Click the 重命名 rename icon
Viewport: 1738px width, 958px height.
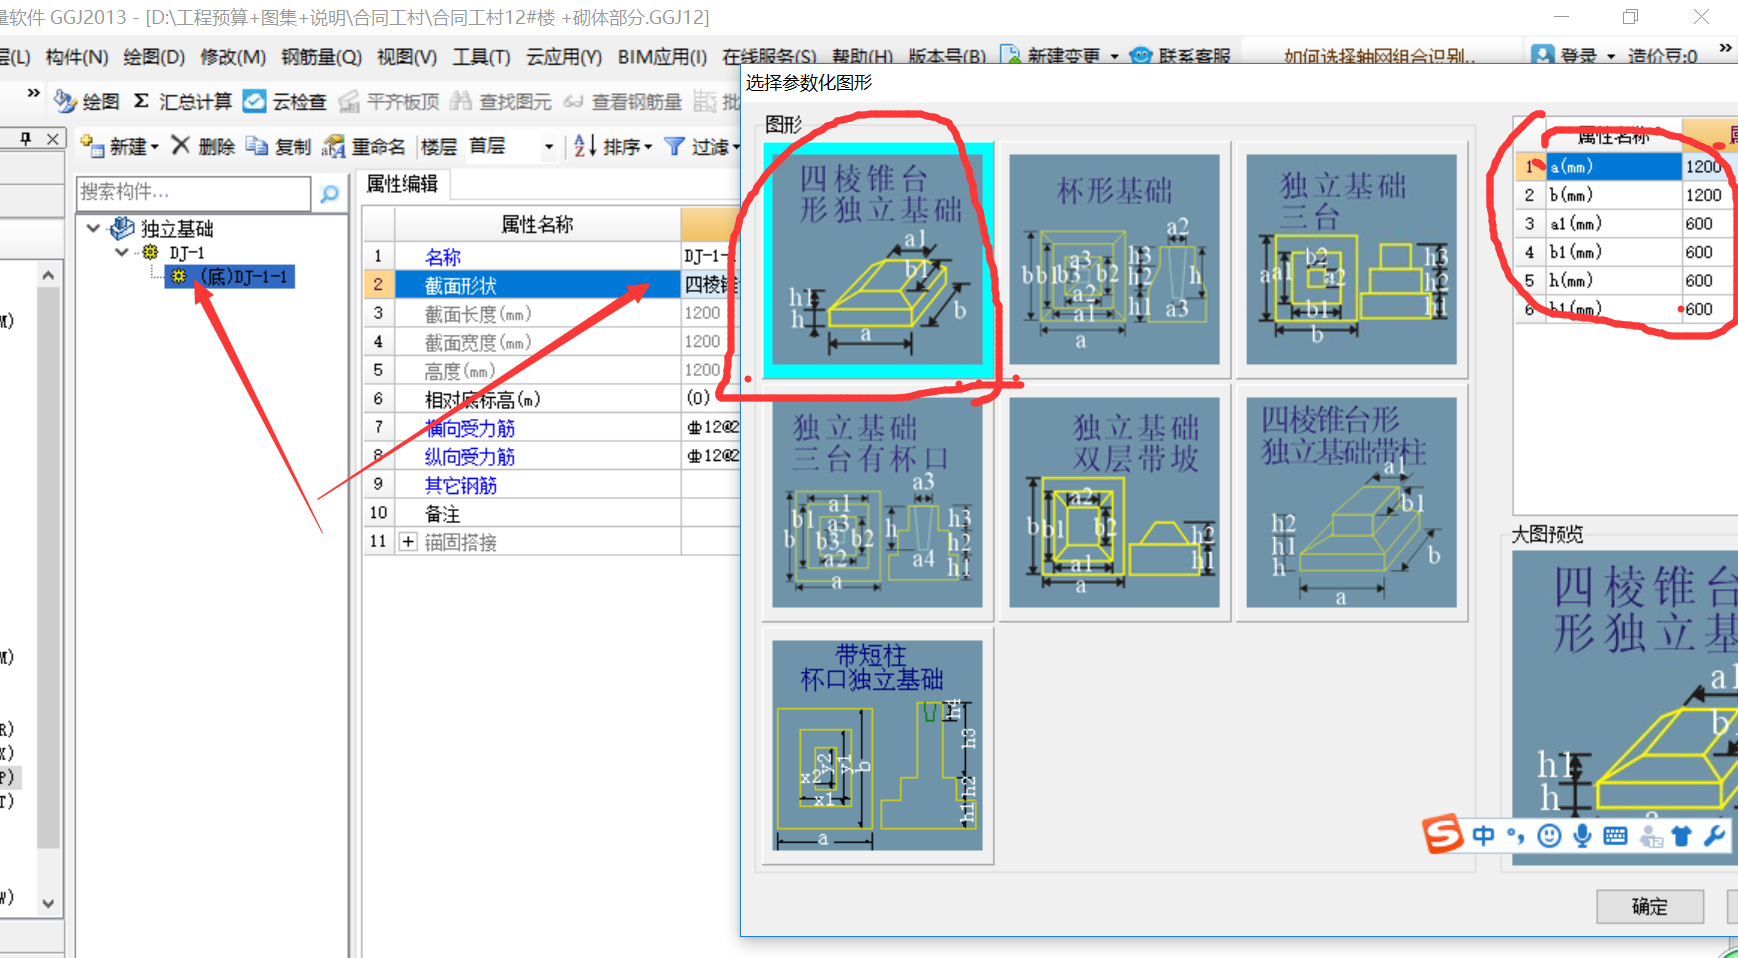(x=334, y=147)
